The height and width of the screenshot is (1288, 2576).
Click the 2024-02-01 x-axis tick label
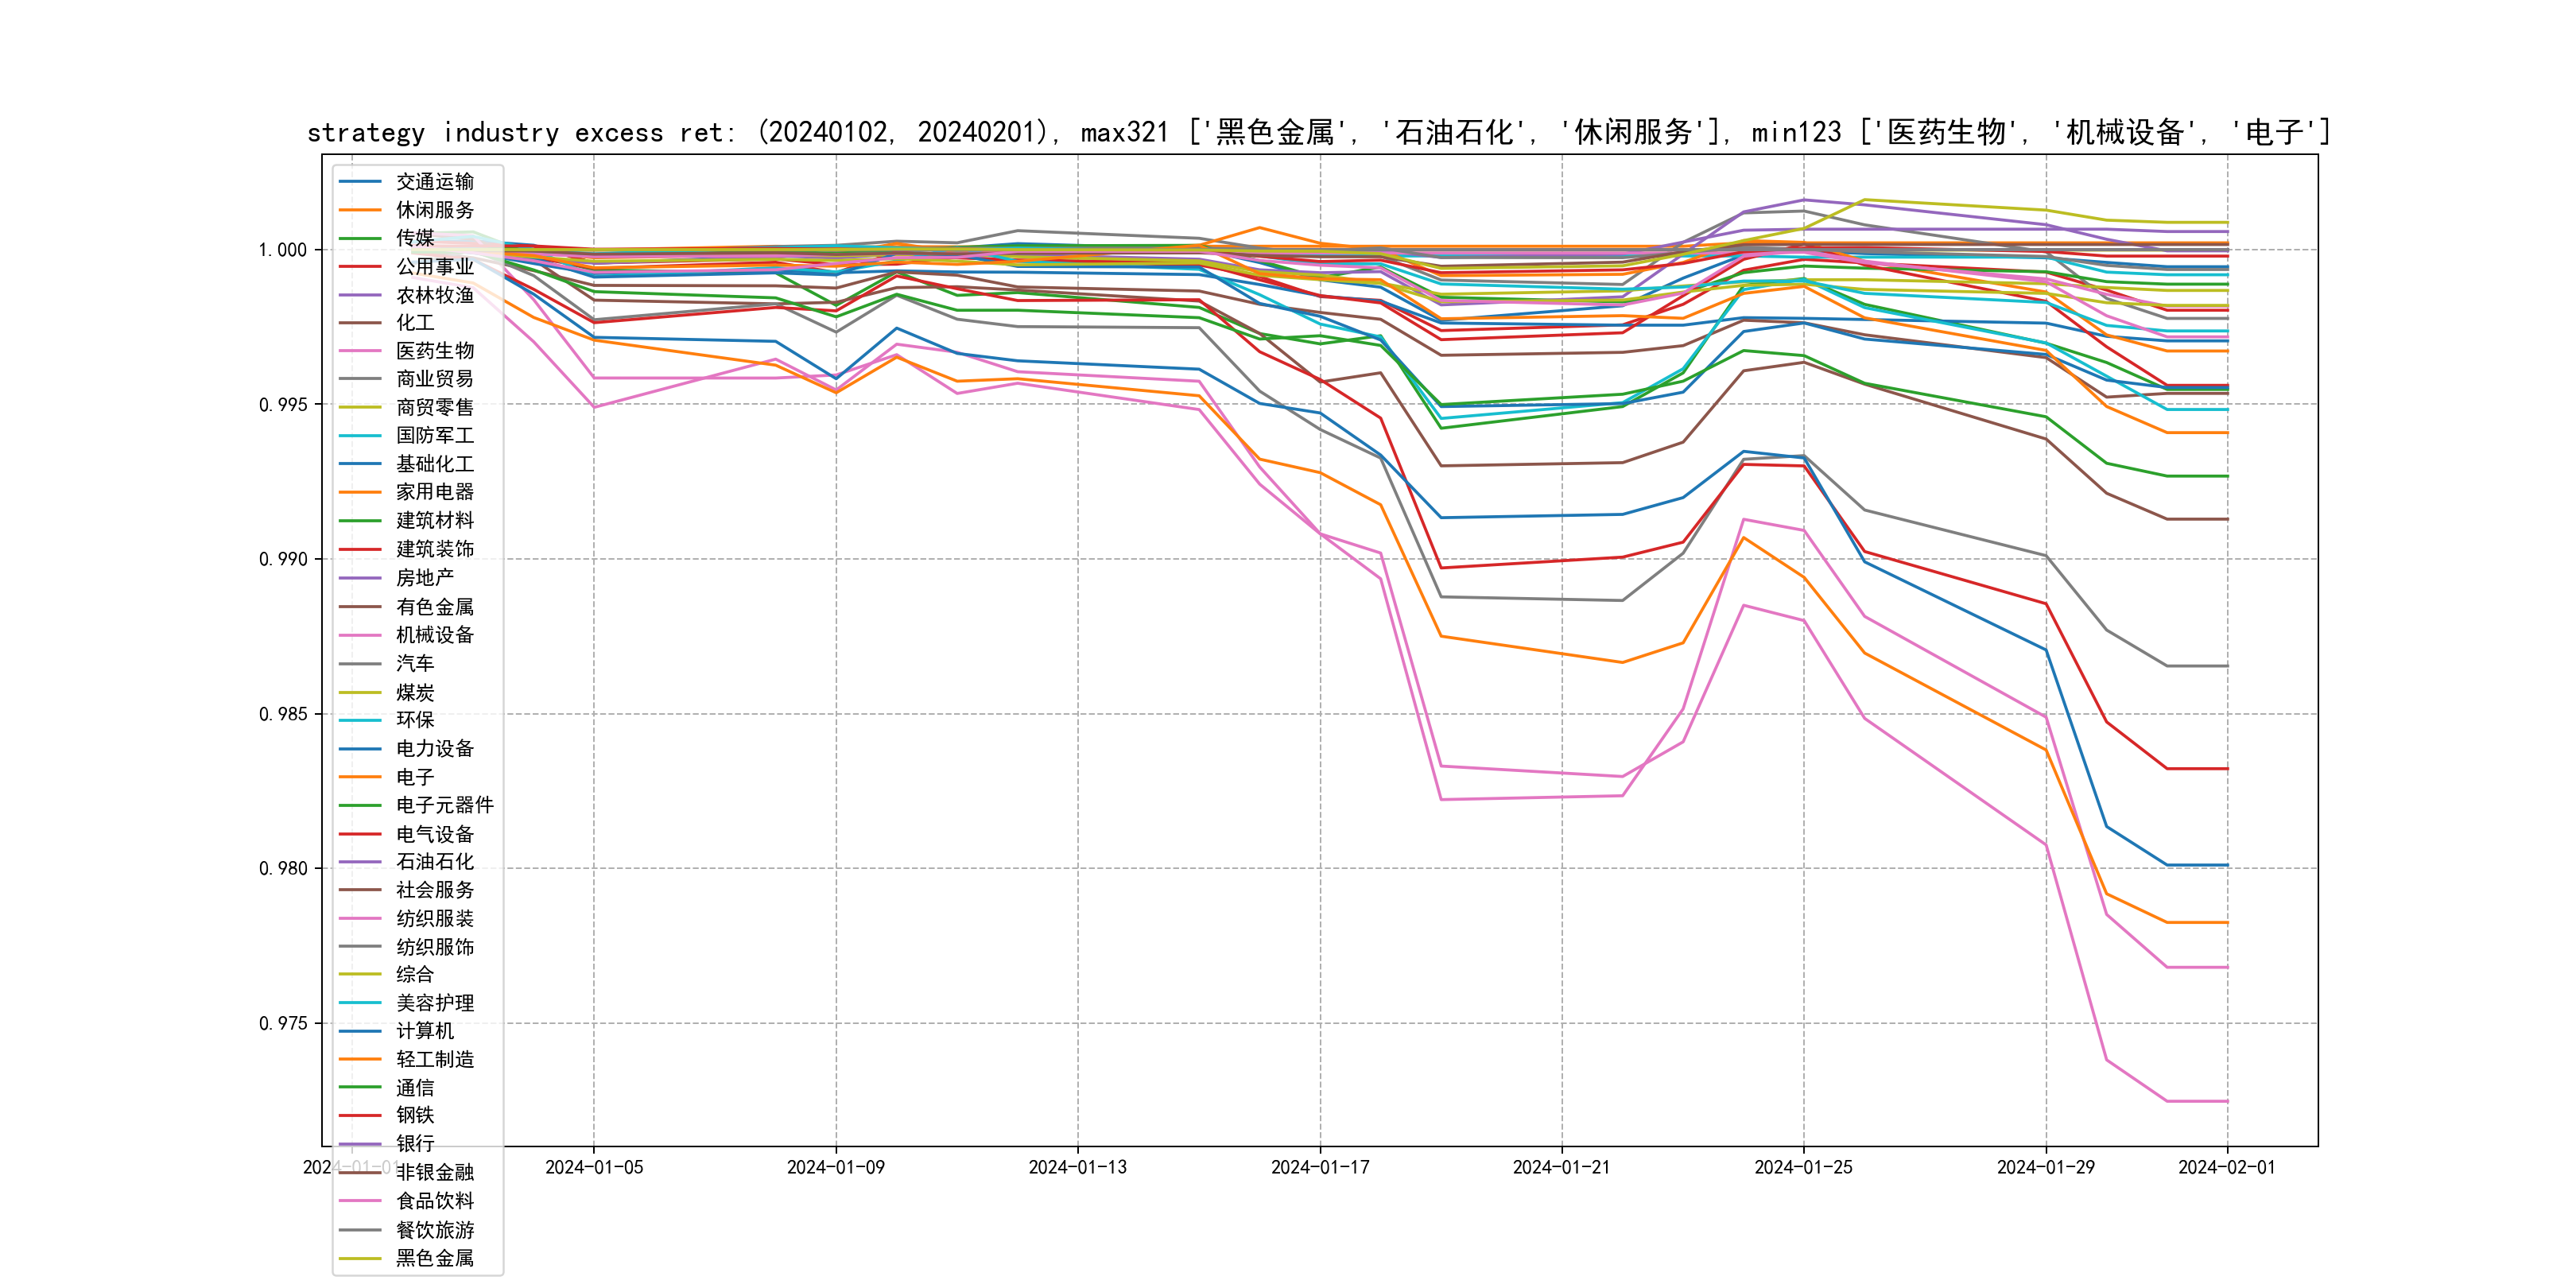point(2226,1167)
